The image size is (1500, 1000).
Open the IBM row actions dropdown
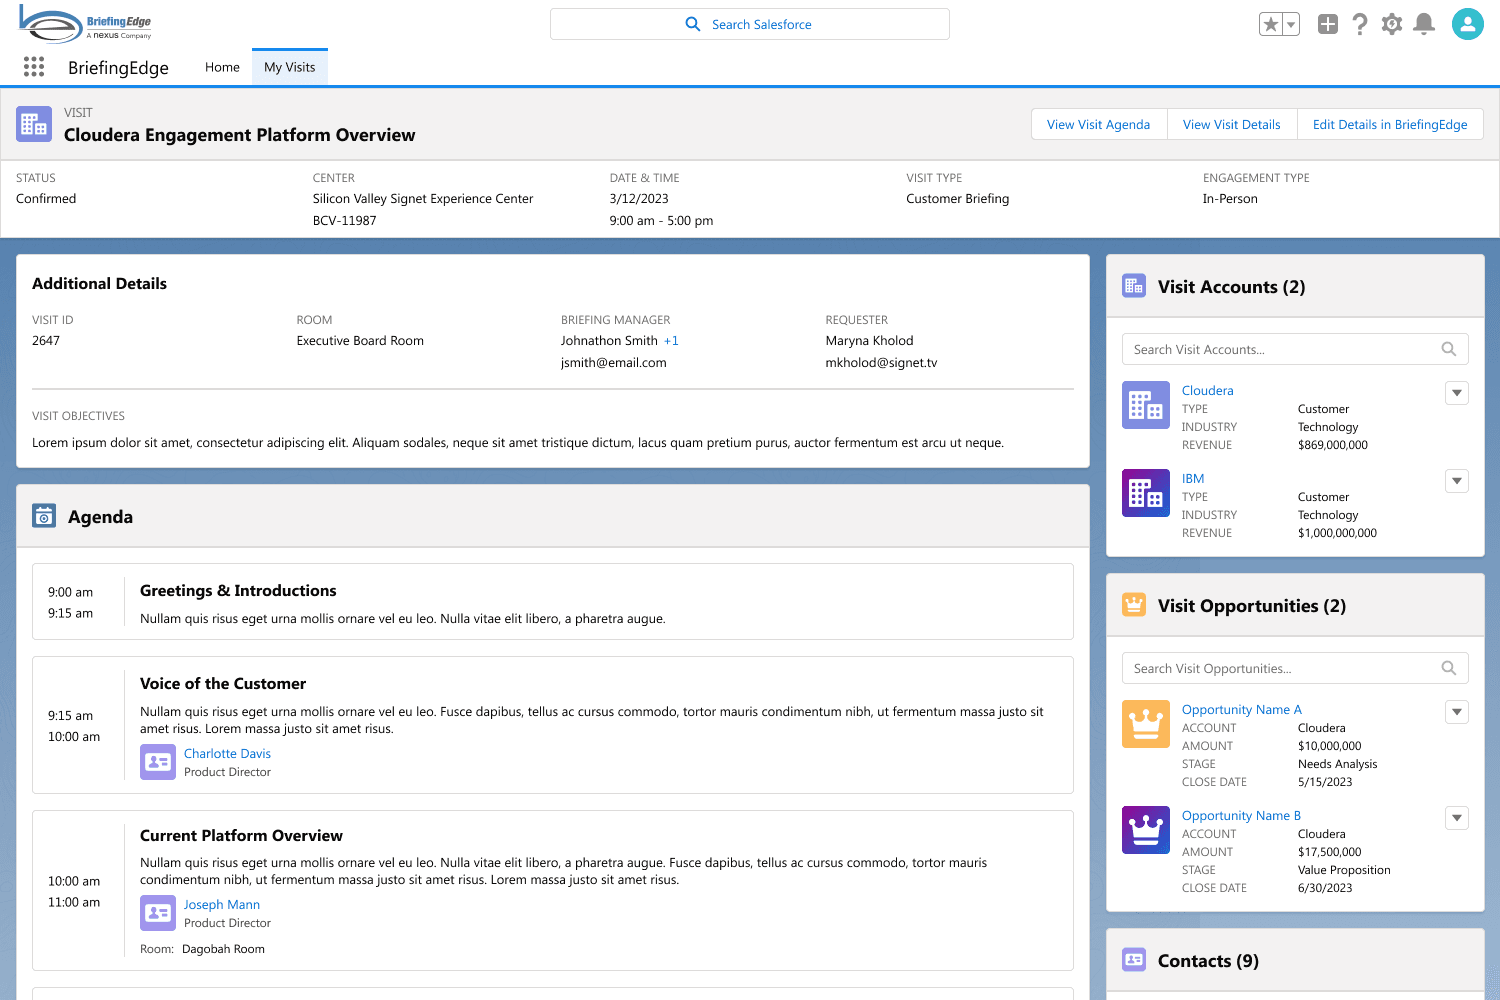(x=1457, y=481)
